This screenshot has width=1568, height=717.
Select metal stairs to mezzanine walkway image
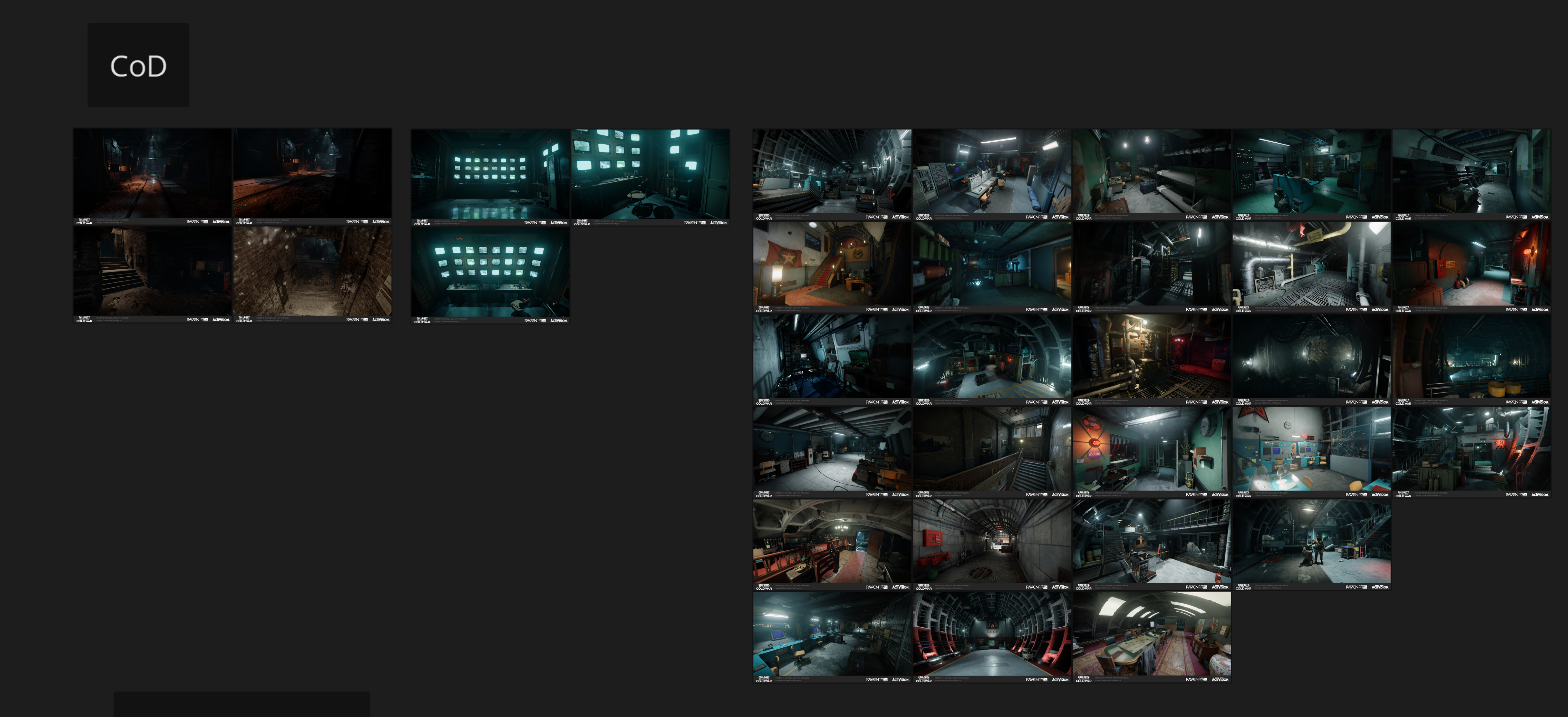click(x=1152, y=545)
